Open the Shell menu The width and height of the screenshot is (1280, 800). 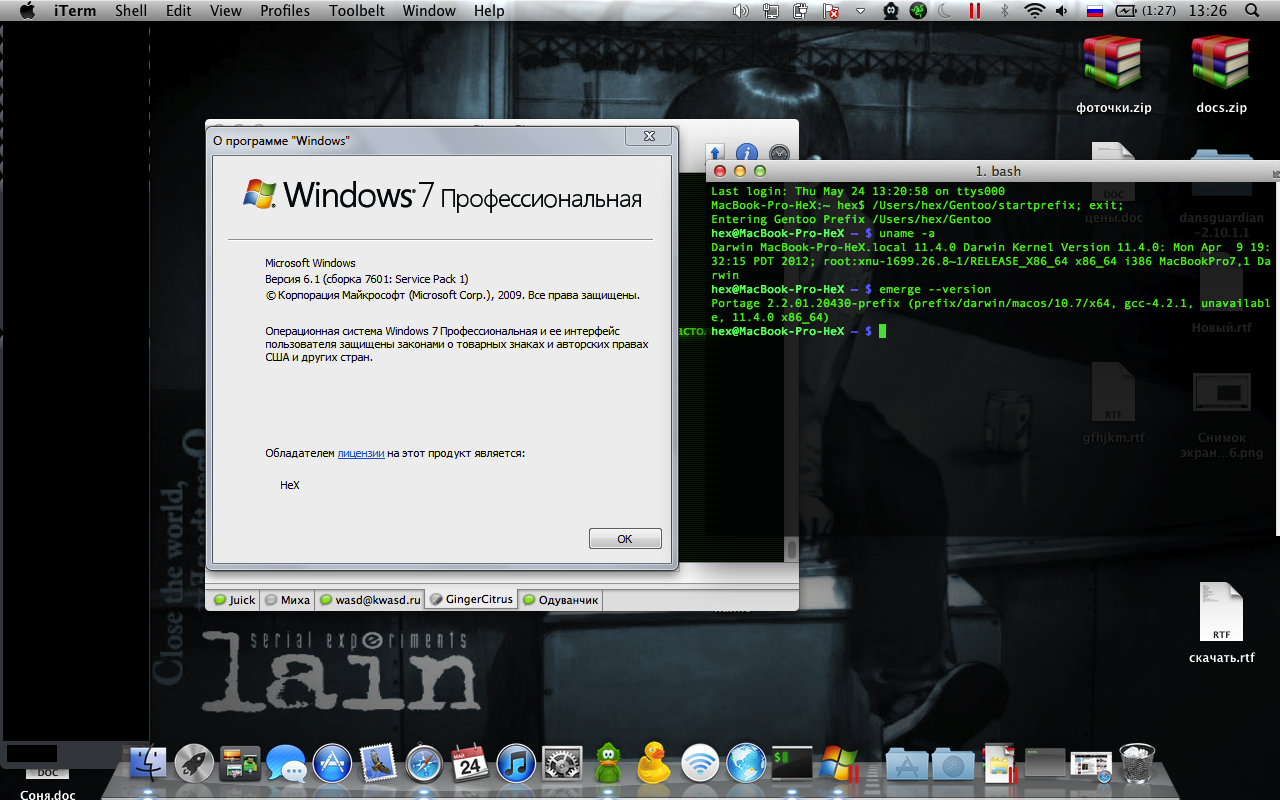click(x=131, y=11)
